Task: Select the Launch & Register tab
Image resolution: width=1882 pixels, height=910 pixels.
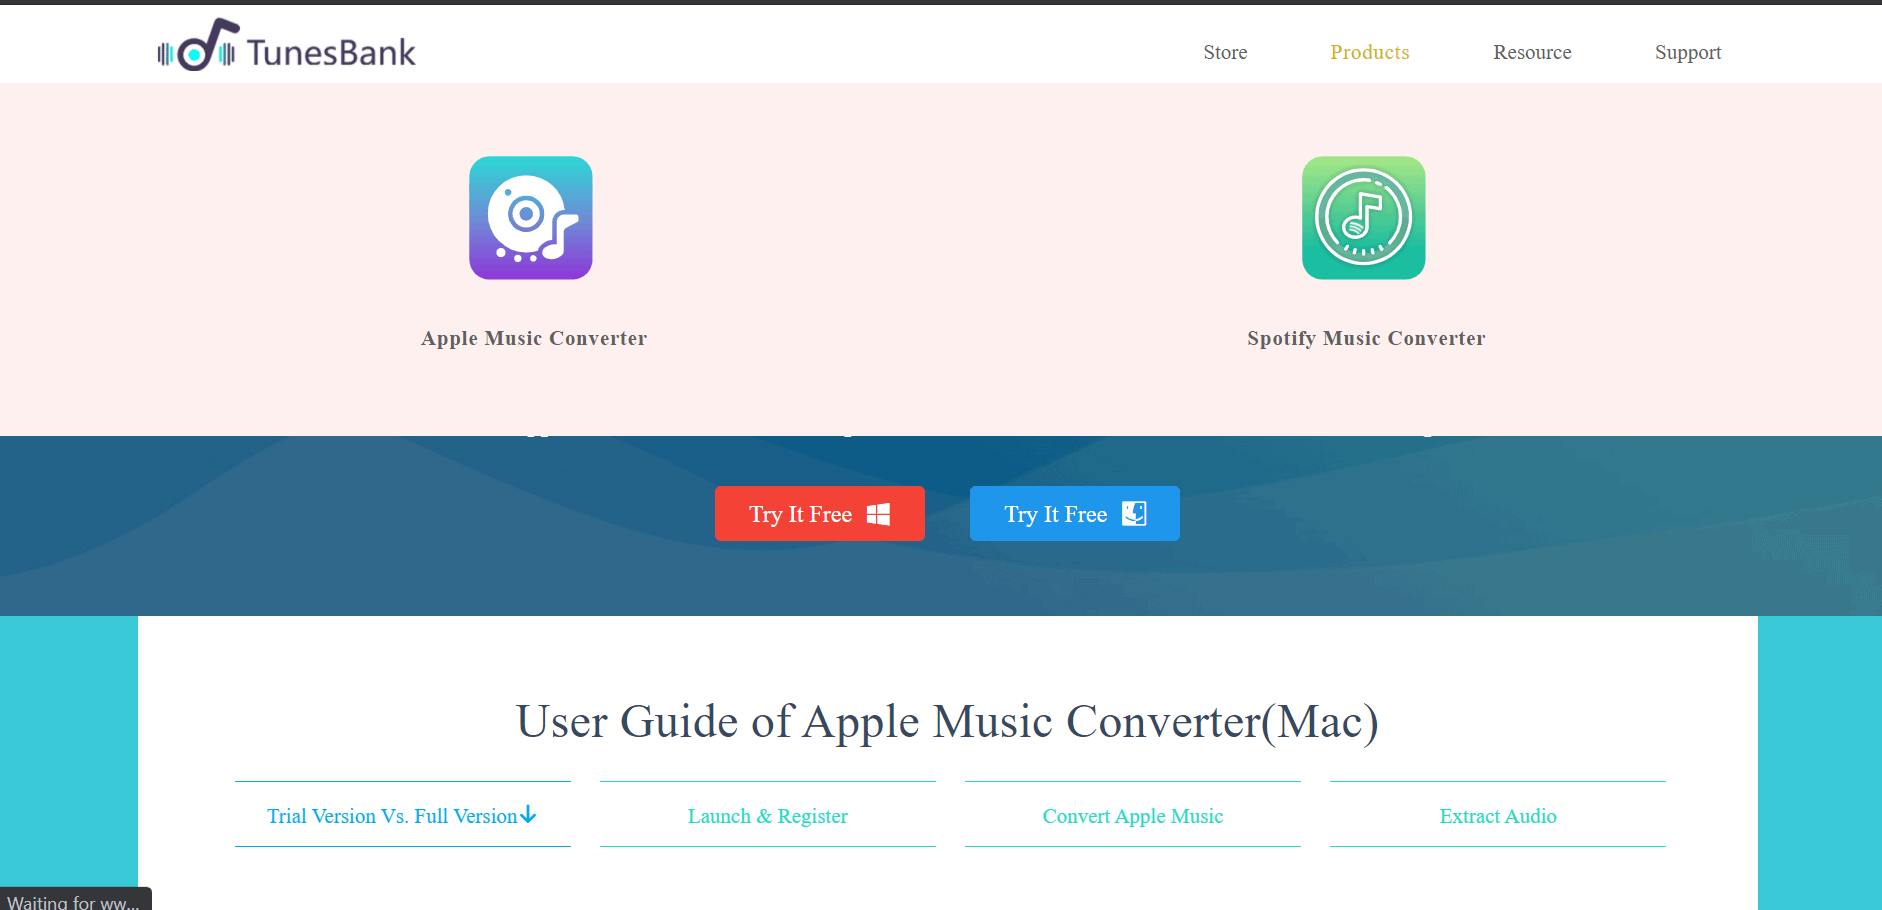Action: pyautogui.click(x=768, y=815)
